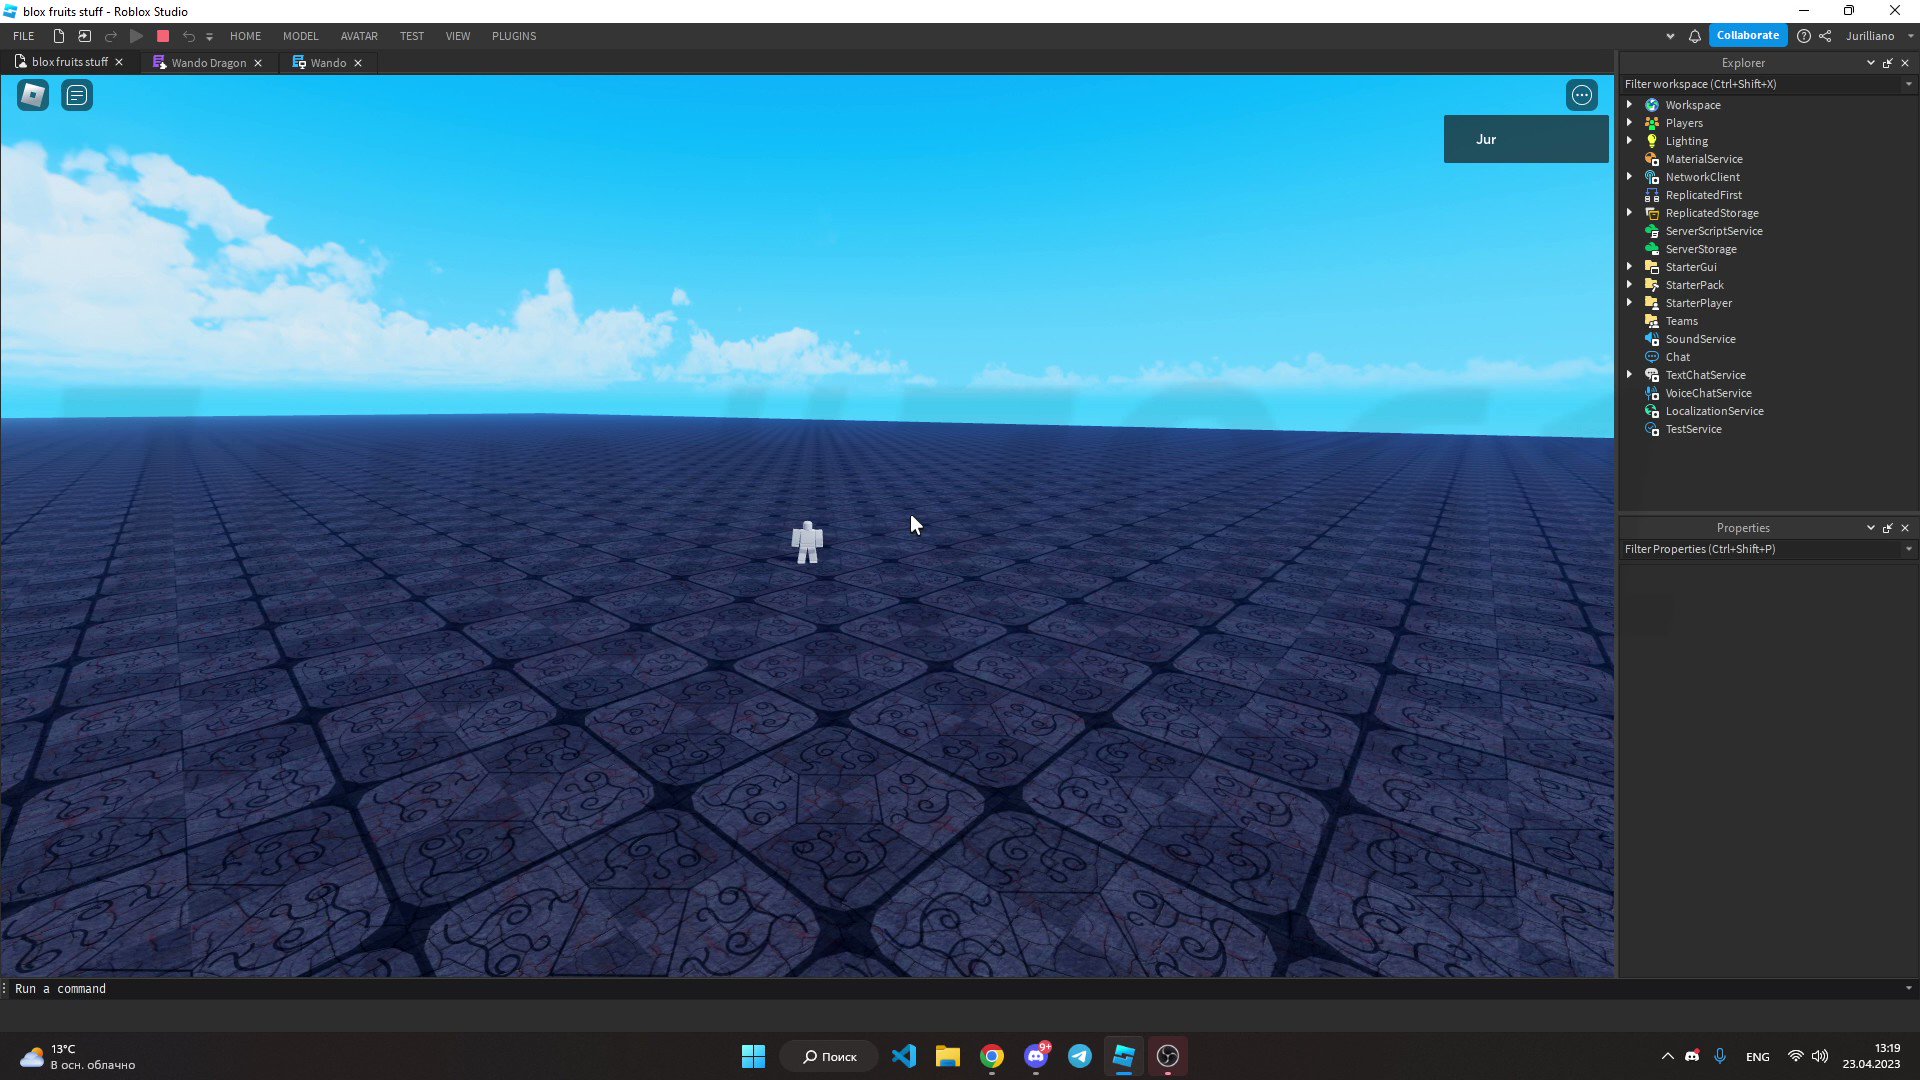Switch to the PLUGINS ribbon tab
1920x1080 pixels.
point(514,36)
